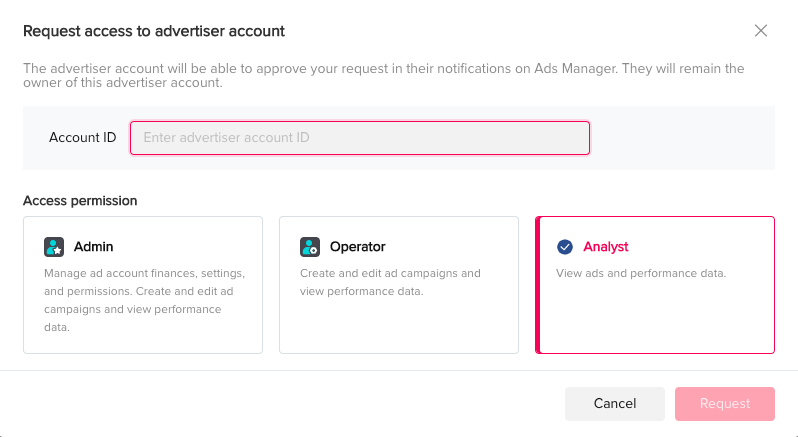Click the Analyst selected checkmark icon

click(x=565, y=246)
